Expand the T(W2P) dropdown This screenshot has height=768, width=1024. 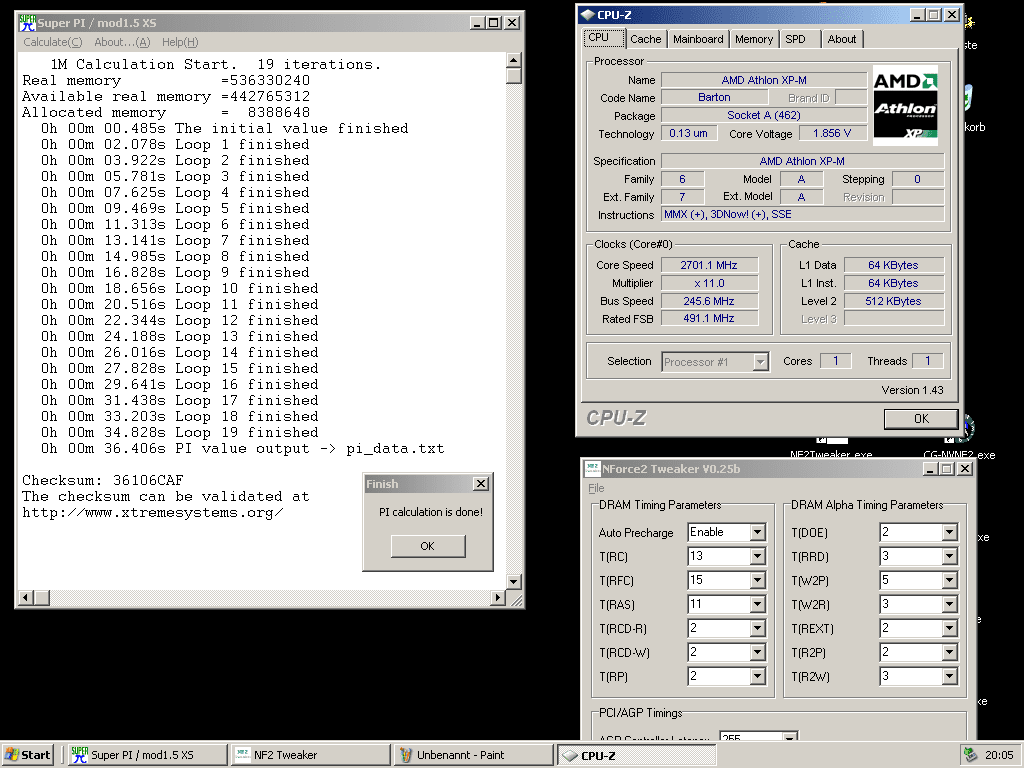[950, 581]
